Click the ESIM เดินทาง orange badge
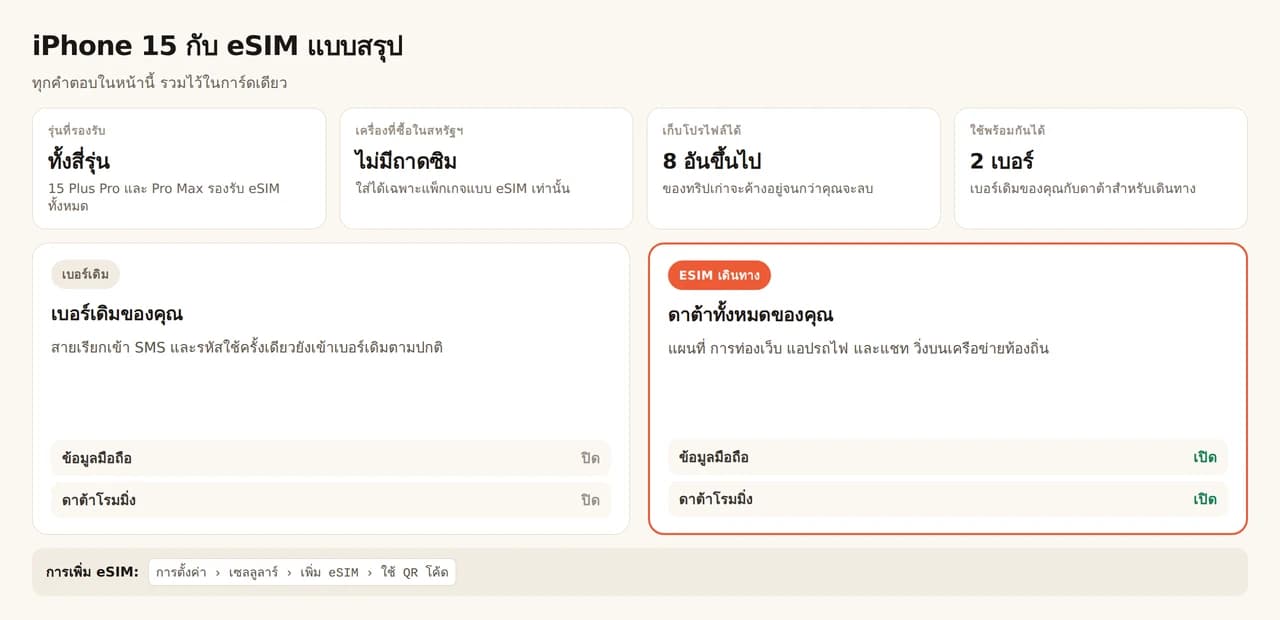This screenshot has width=1280, height=620. coord(719,275)
